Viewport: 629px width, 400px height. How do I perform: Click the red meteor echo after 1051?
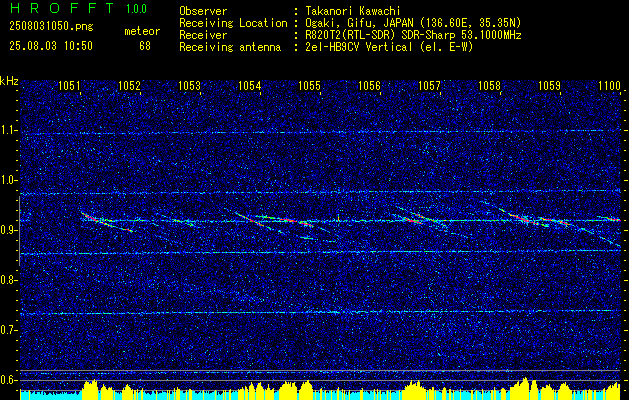[90, 217]
